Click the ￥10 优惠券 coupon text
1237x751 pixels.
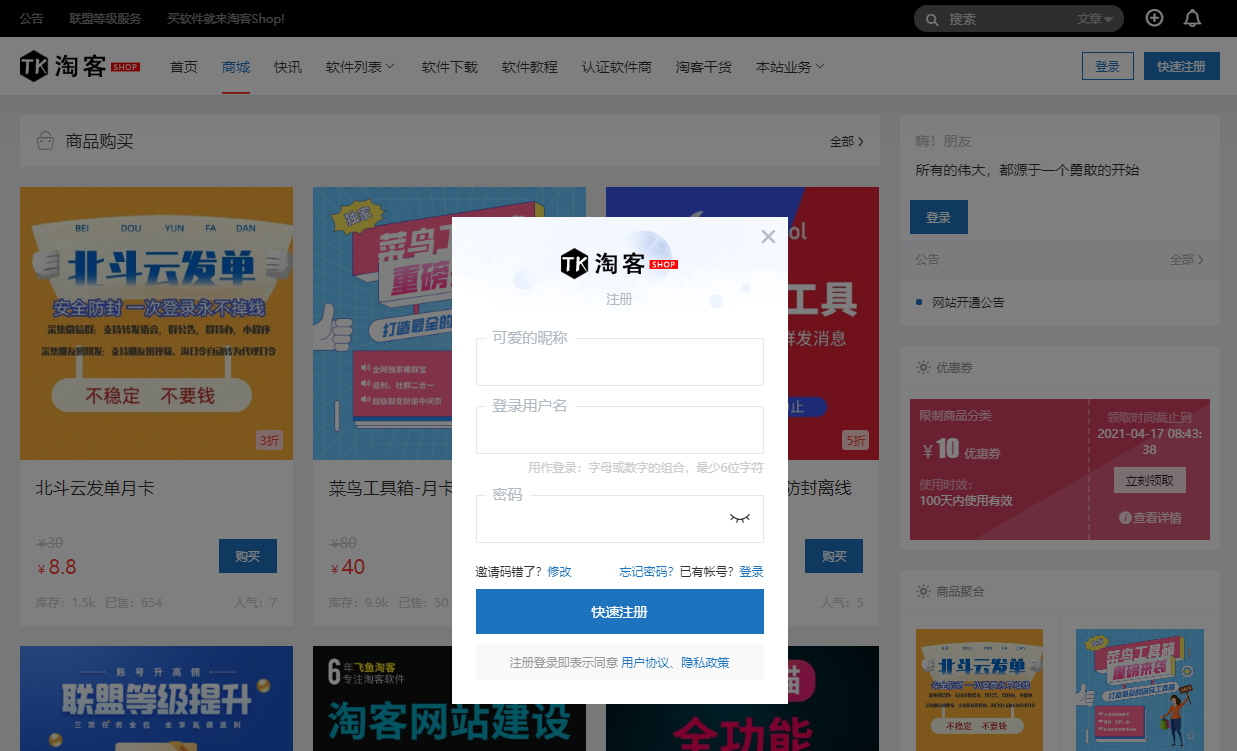[961, 450]
